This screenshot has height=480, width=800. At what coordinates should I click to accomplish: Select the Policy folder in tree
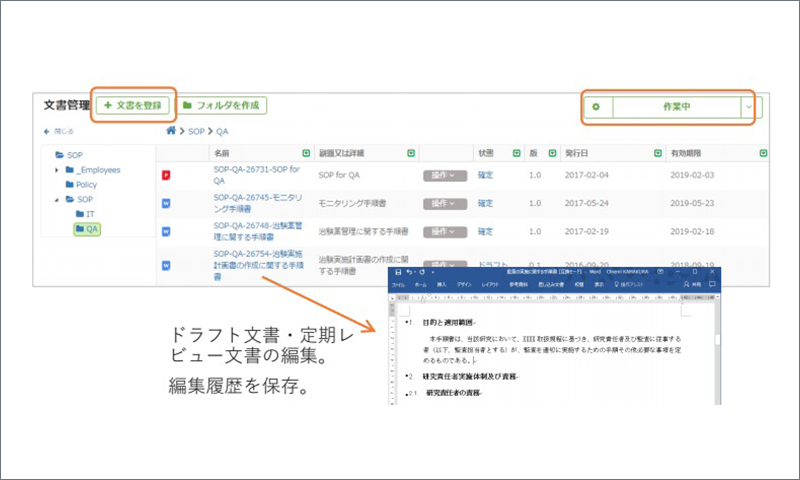[x=81, y=184]
